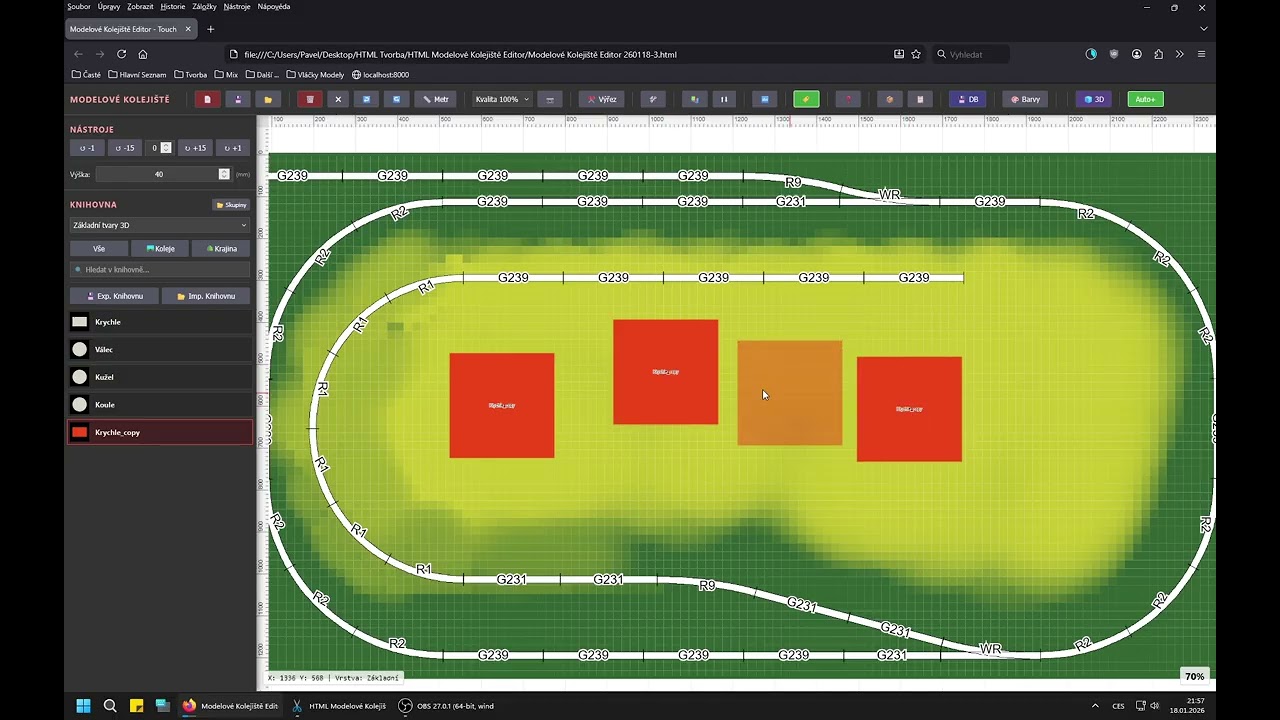1280x720 pixels.
Task: Open new browser tab with plus
Action: (x=210, y=29)
